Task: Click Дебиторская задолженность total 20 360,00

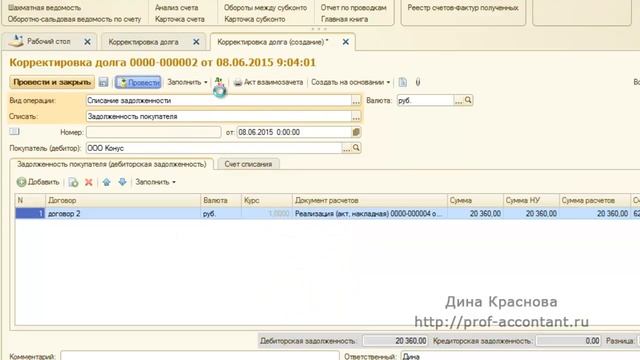Action: [395, 340]
